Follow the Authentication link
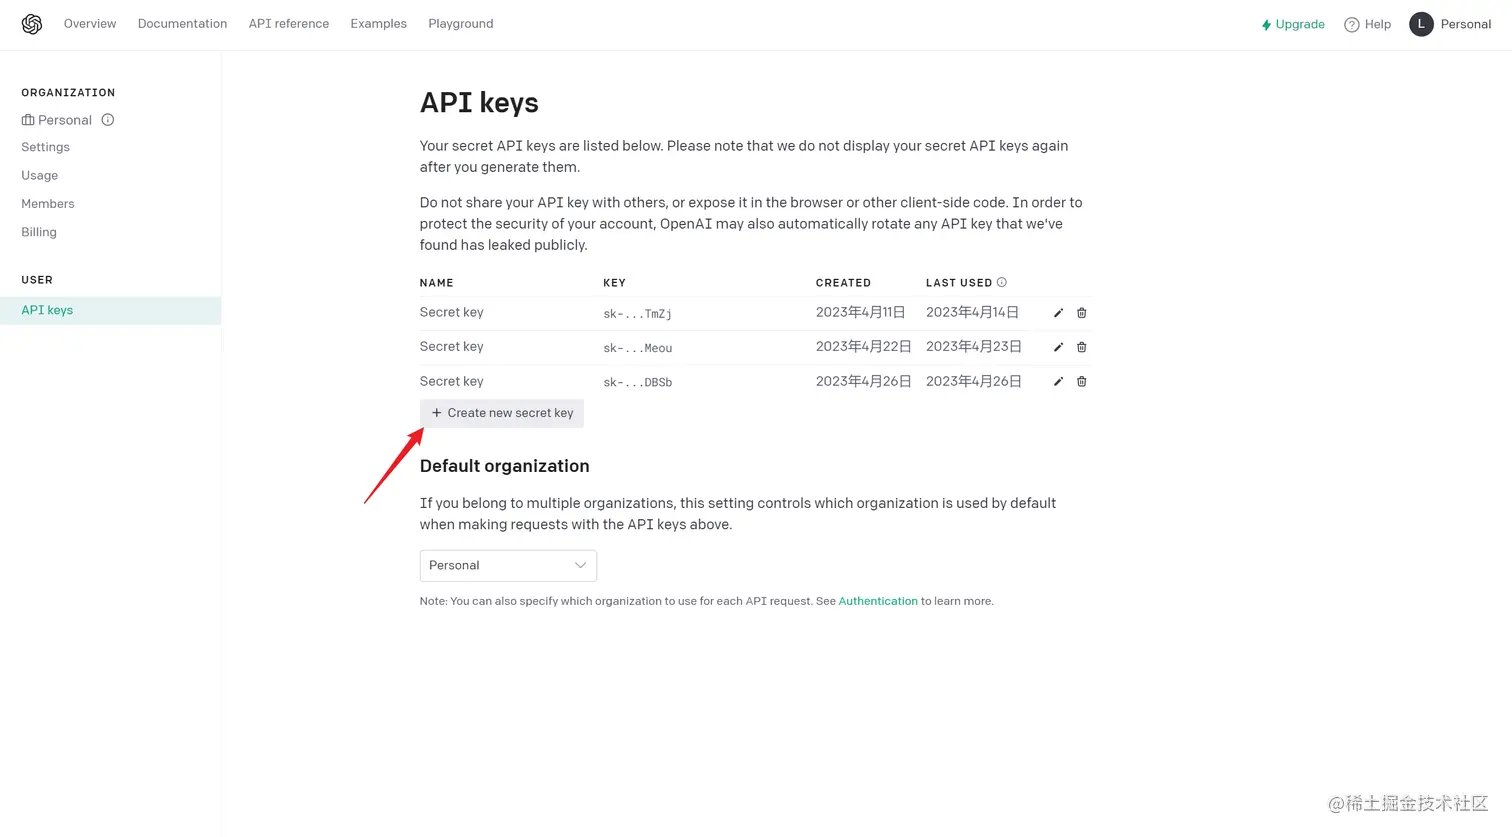Image resolution: width=1512 pixels, height=837 pixels. click(878, 601)
